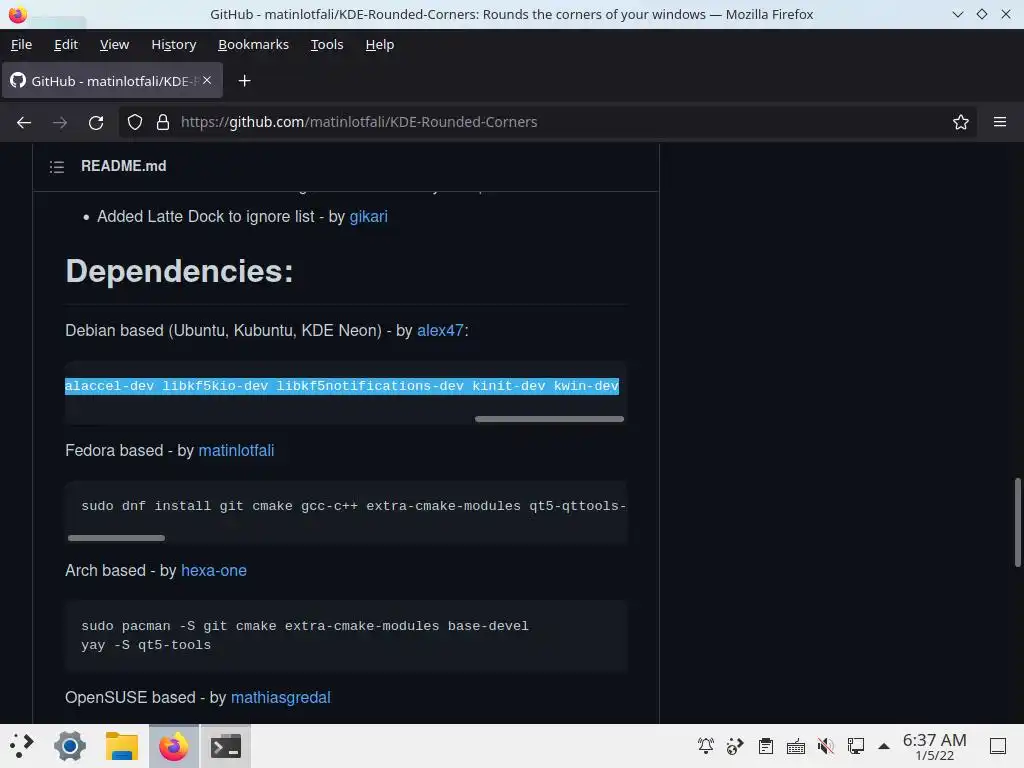Click the keyboard icon in system tray

[x=795, y=746]
